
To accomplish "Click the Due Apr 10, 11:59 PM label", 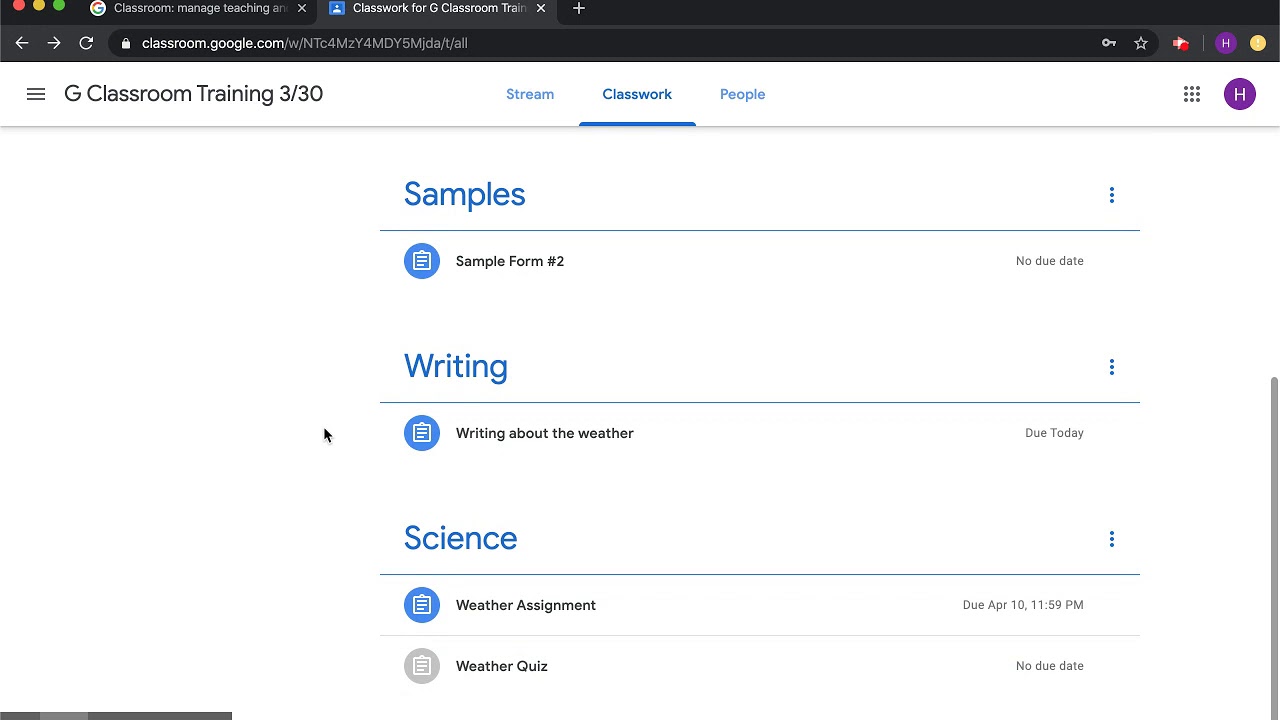I will click(1023, 605).
